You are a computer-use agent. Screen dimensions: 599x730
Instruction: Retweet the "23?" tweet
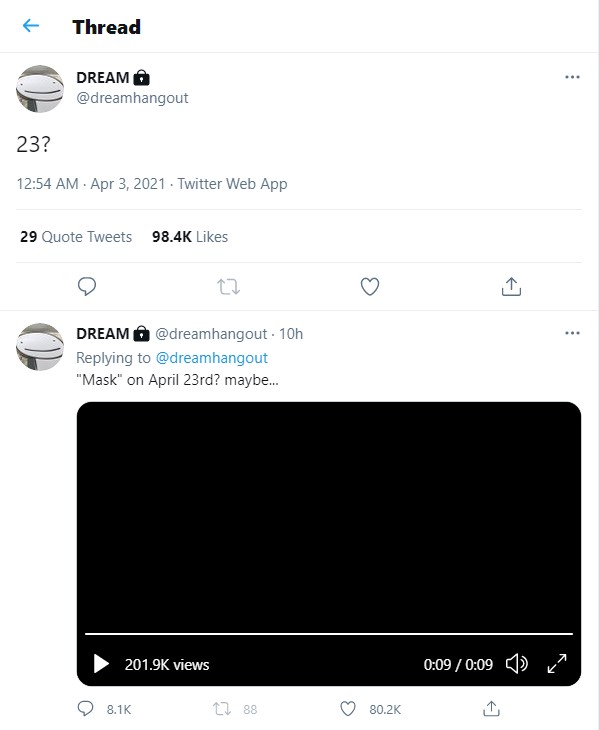(x=228, y=287)
